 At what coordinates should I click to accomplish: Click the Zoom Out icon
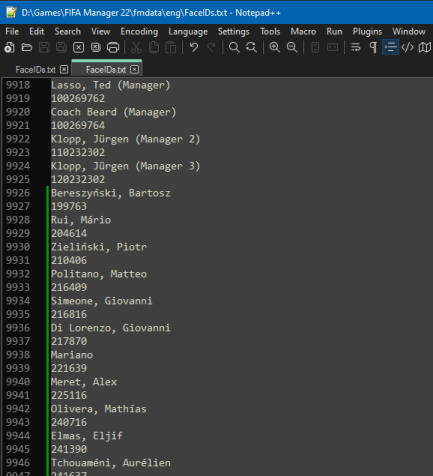tap(292, 48)
